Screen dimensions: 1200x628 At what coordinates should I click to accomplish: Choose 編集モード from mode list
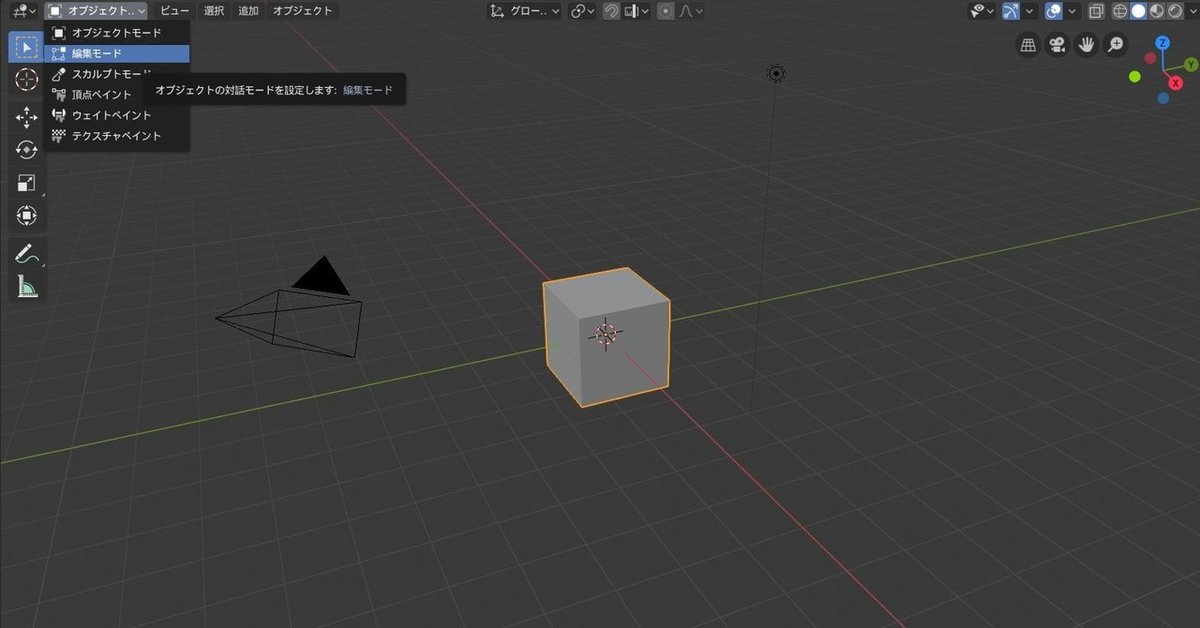coord(116,53)
